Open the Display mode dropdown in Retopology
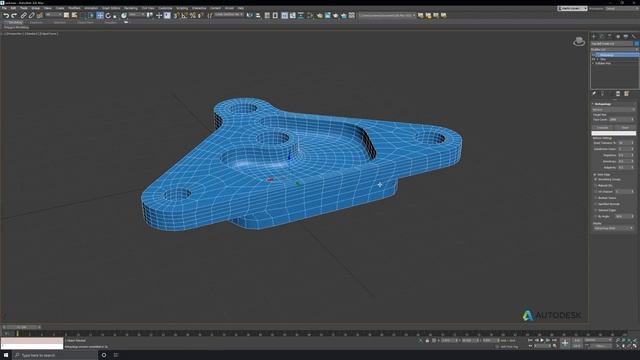The image size is (640, 360). click(x=613, y=228)
